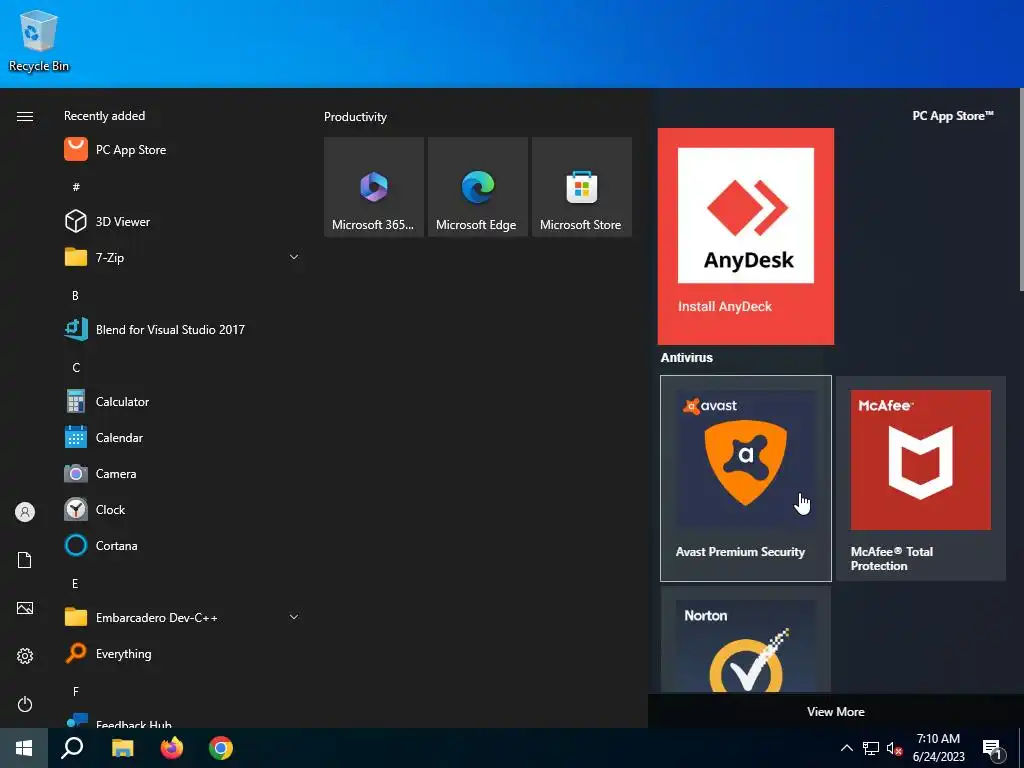Click the Recently added heading

click(104, 116)
